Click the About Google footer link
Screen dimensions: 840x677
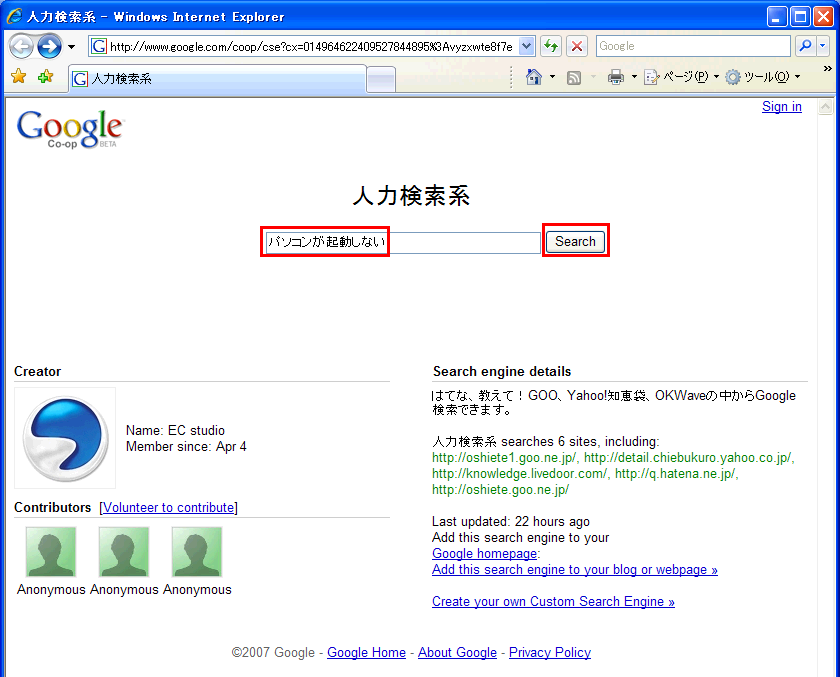pyautogui.click(x=458, y=652)
